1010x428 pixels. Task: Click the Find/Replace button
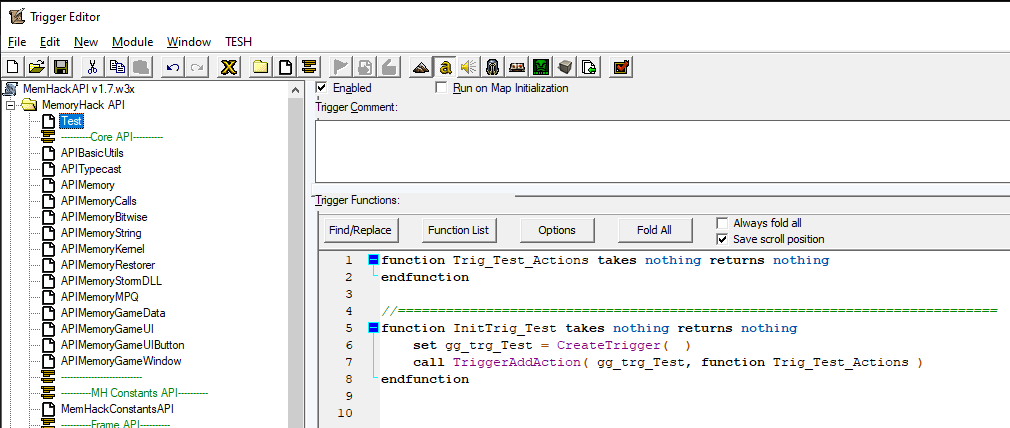click(360, 230)
